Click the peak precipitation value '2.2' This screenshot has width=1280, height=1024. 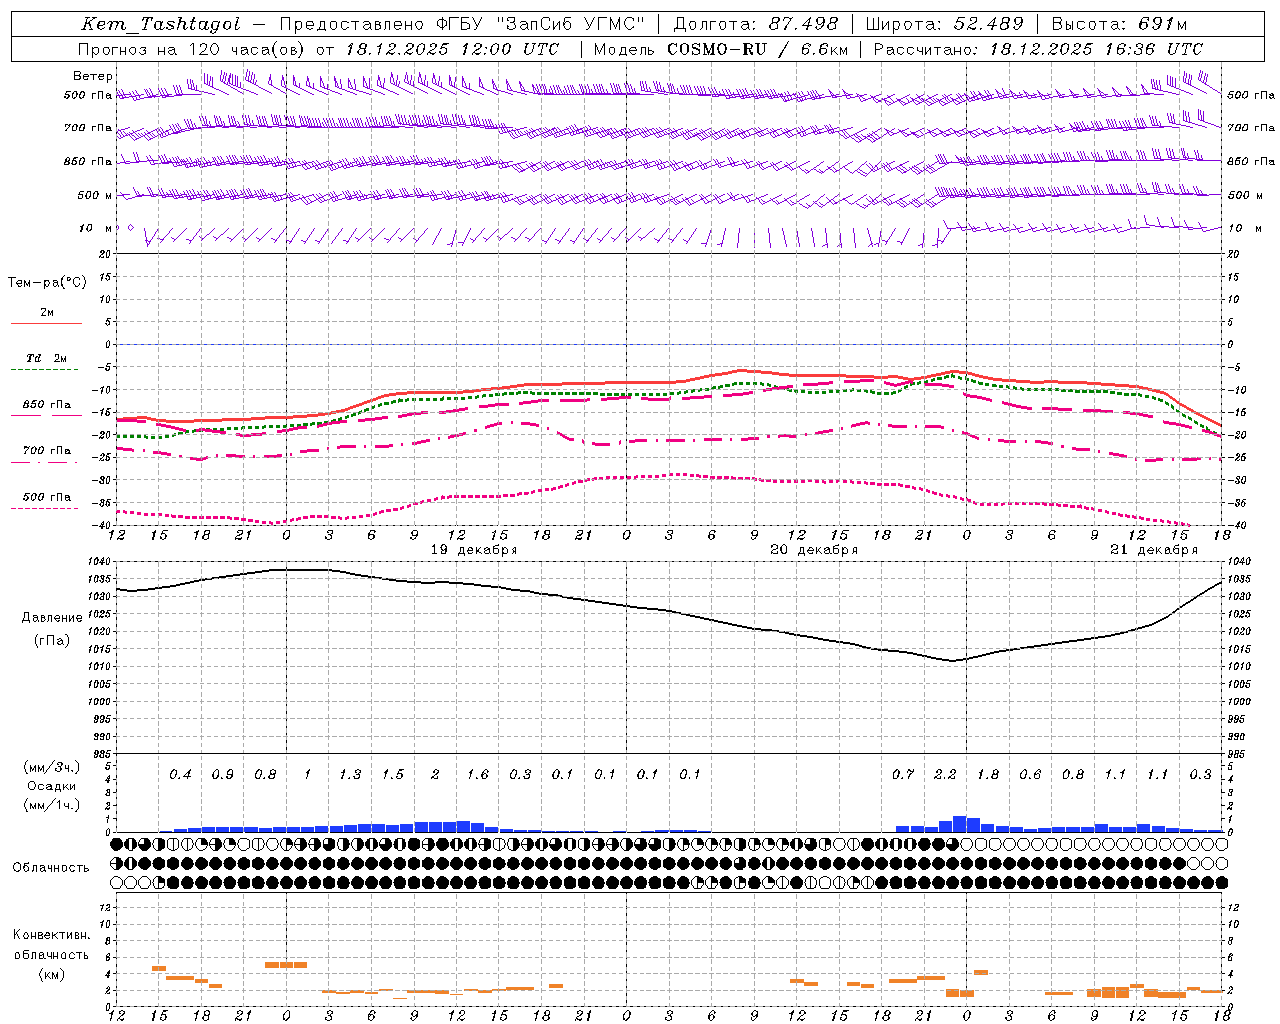[945, 775]
